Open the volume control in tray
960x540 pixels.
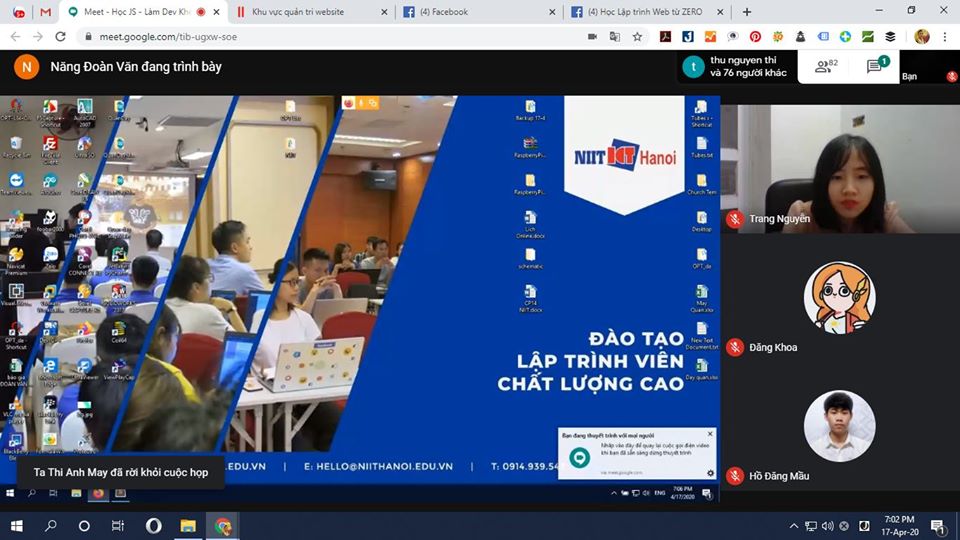[x=828, y=526]
